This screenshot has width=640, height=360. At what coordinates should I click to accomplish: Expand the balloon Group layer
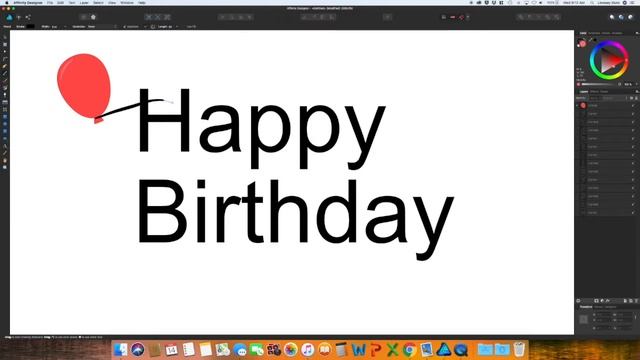(578, 106)
